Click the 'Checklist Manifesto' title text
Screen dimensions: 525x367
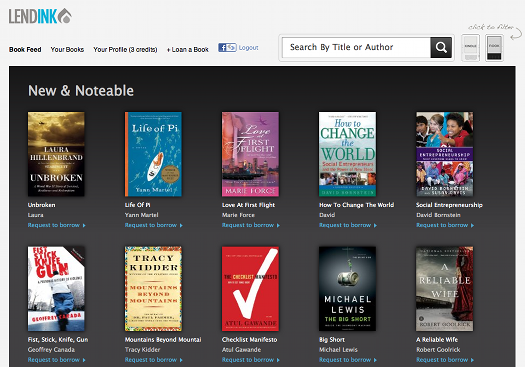pyautogui.click(x=249, y=340)
